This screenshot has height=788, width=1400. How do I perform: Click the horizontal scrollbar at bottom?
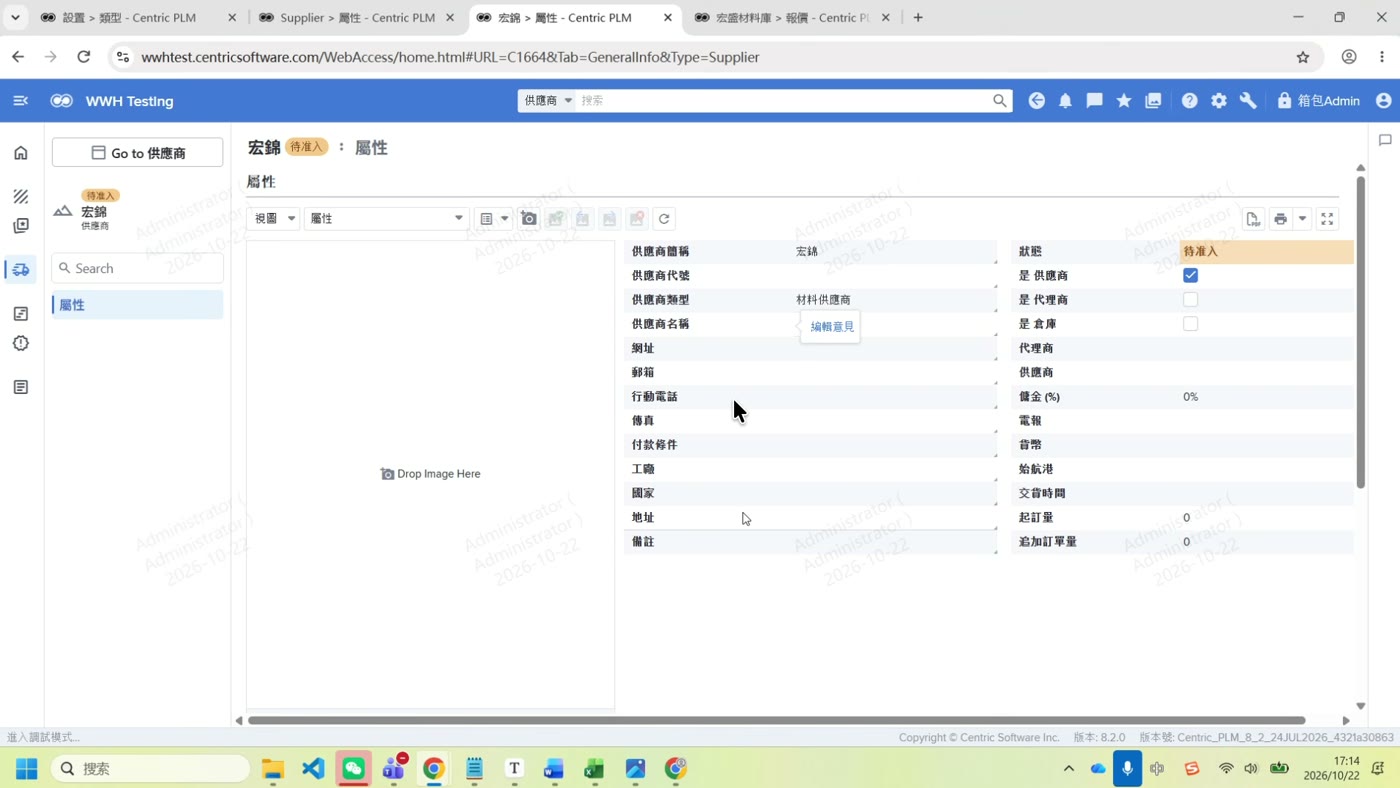(x=776, y=720)
